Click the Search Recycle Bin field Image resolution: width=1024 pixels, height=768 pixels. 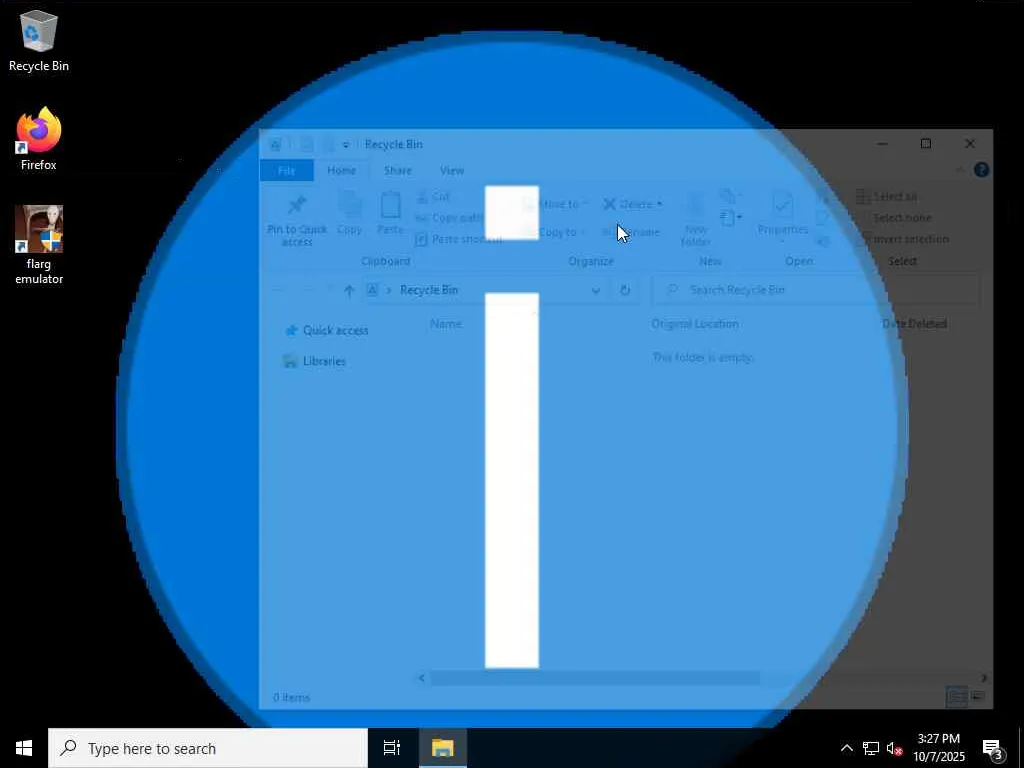[816, 290]
